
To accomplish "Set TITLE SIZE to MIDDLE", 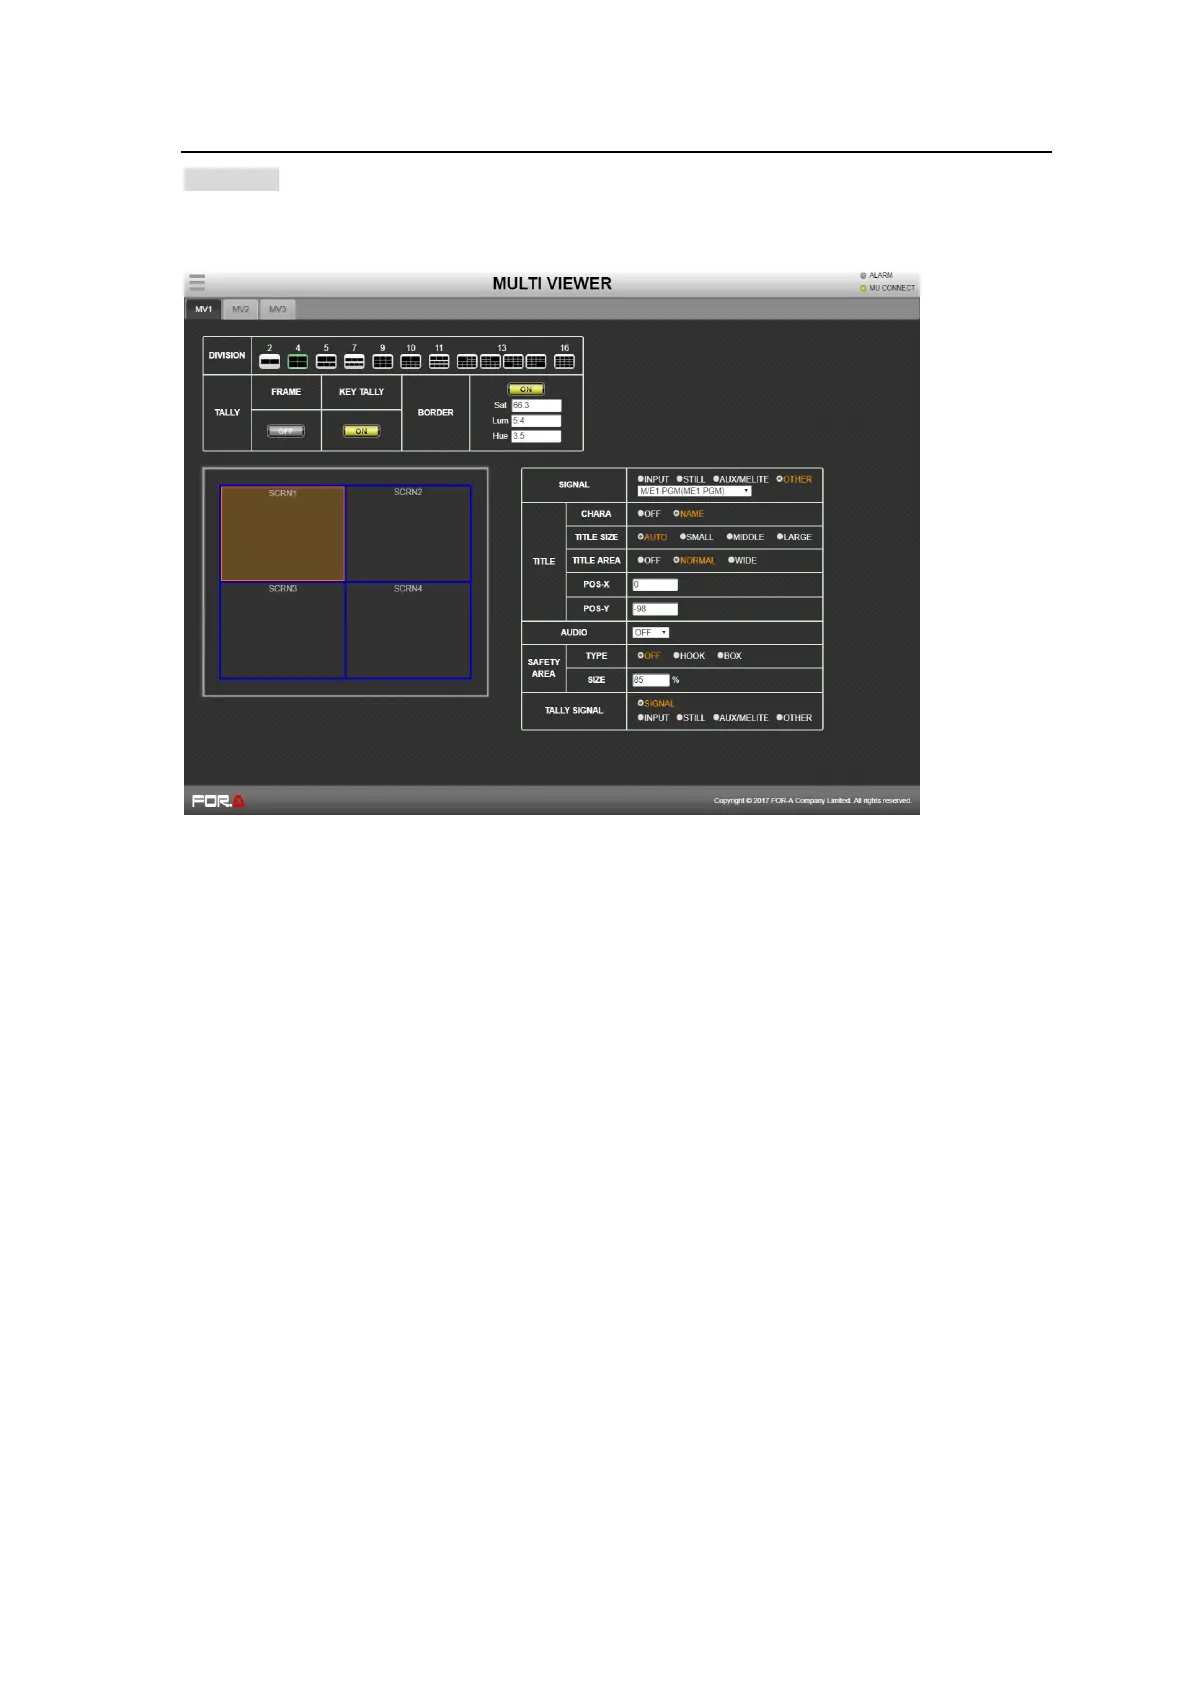I will pos(746,537).
